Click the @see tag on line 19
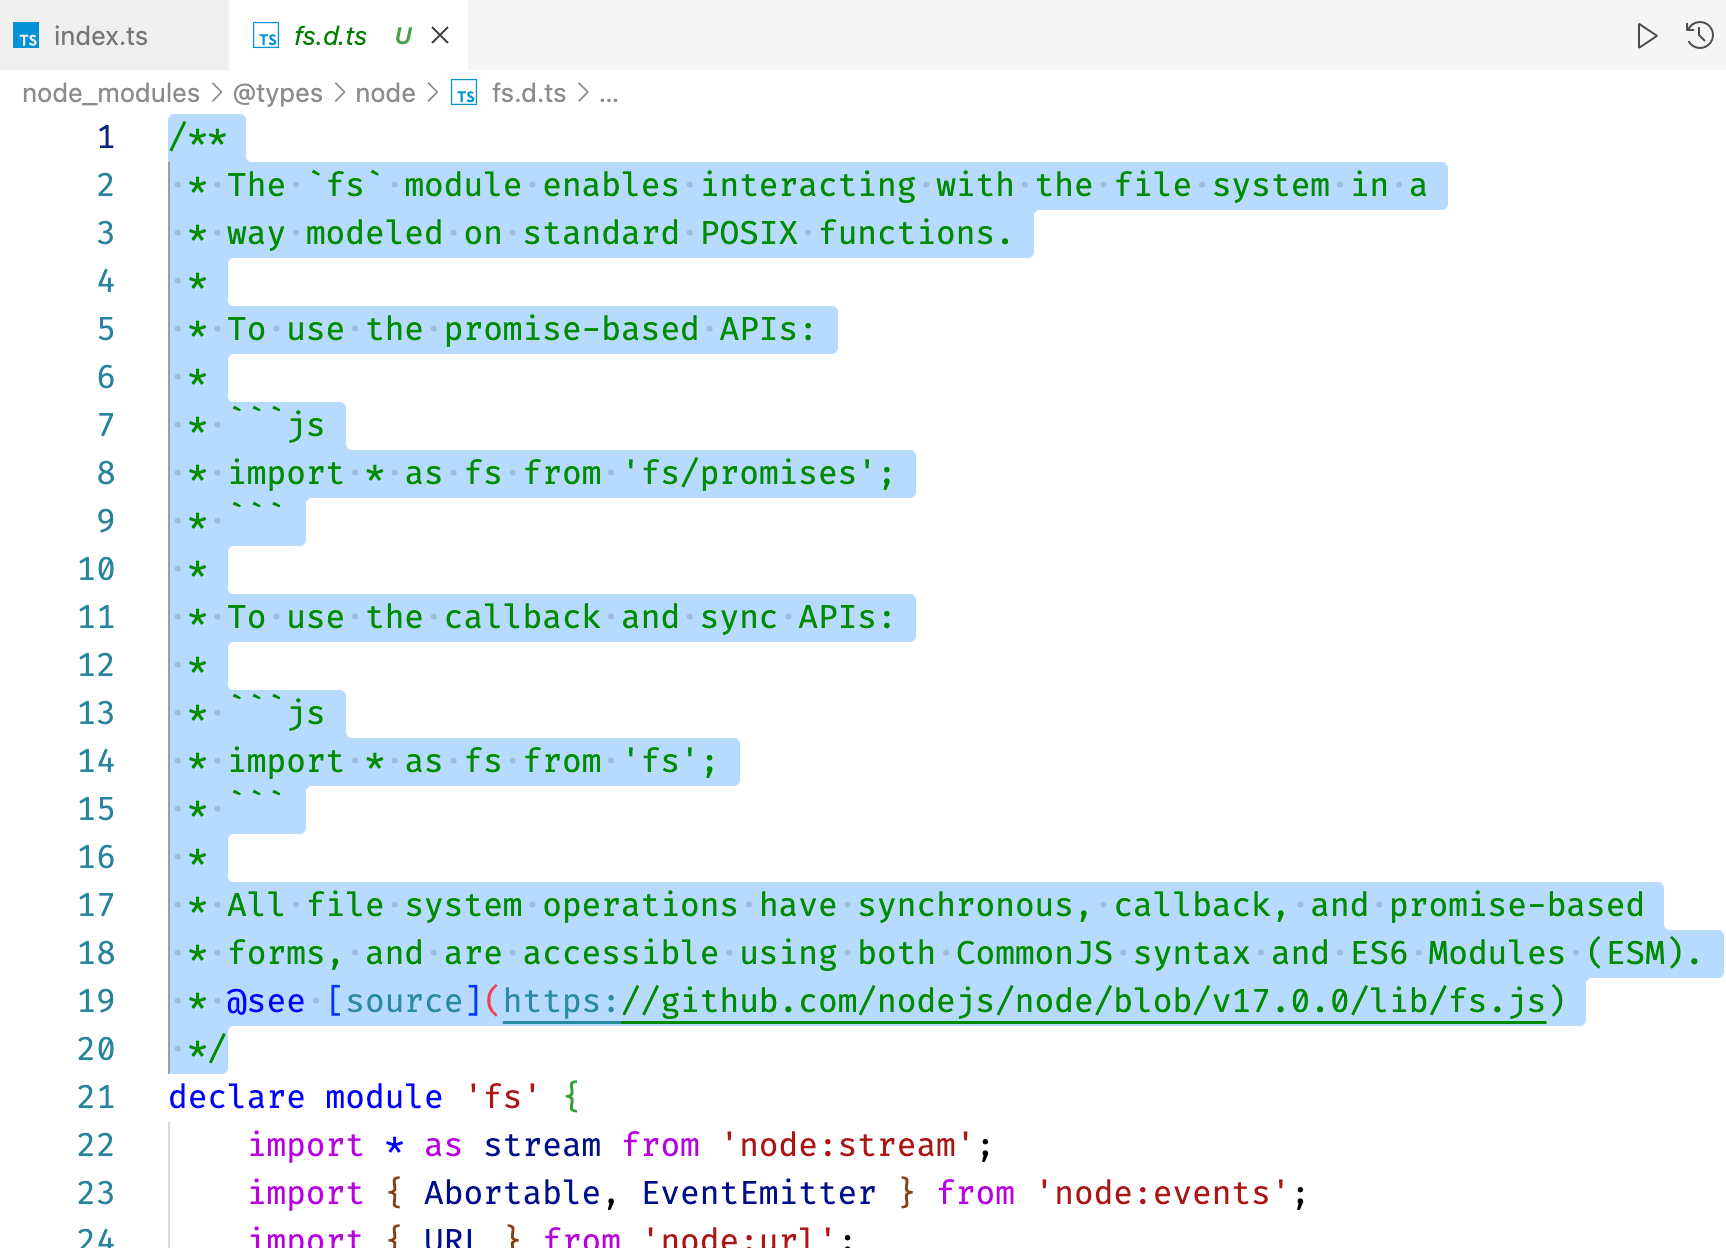The width and height of the screenshot is (1726, 1248). click(266, 1001)
